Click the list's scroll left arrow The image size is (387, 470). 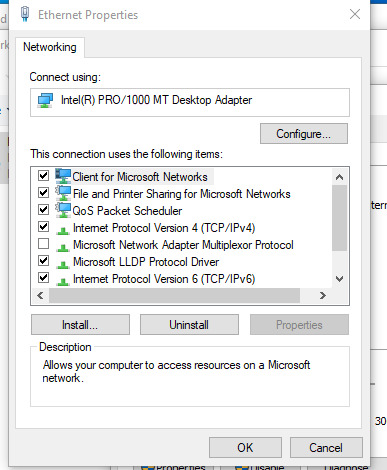pyautogui.click(x=40, y=296)
